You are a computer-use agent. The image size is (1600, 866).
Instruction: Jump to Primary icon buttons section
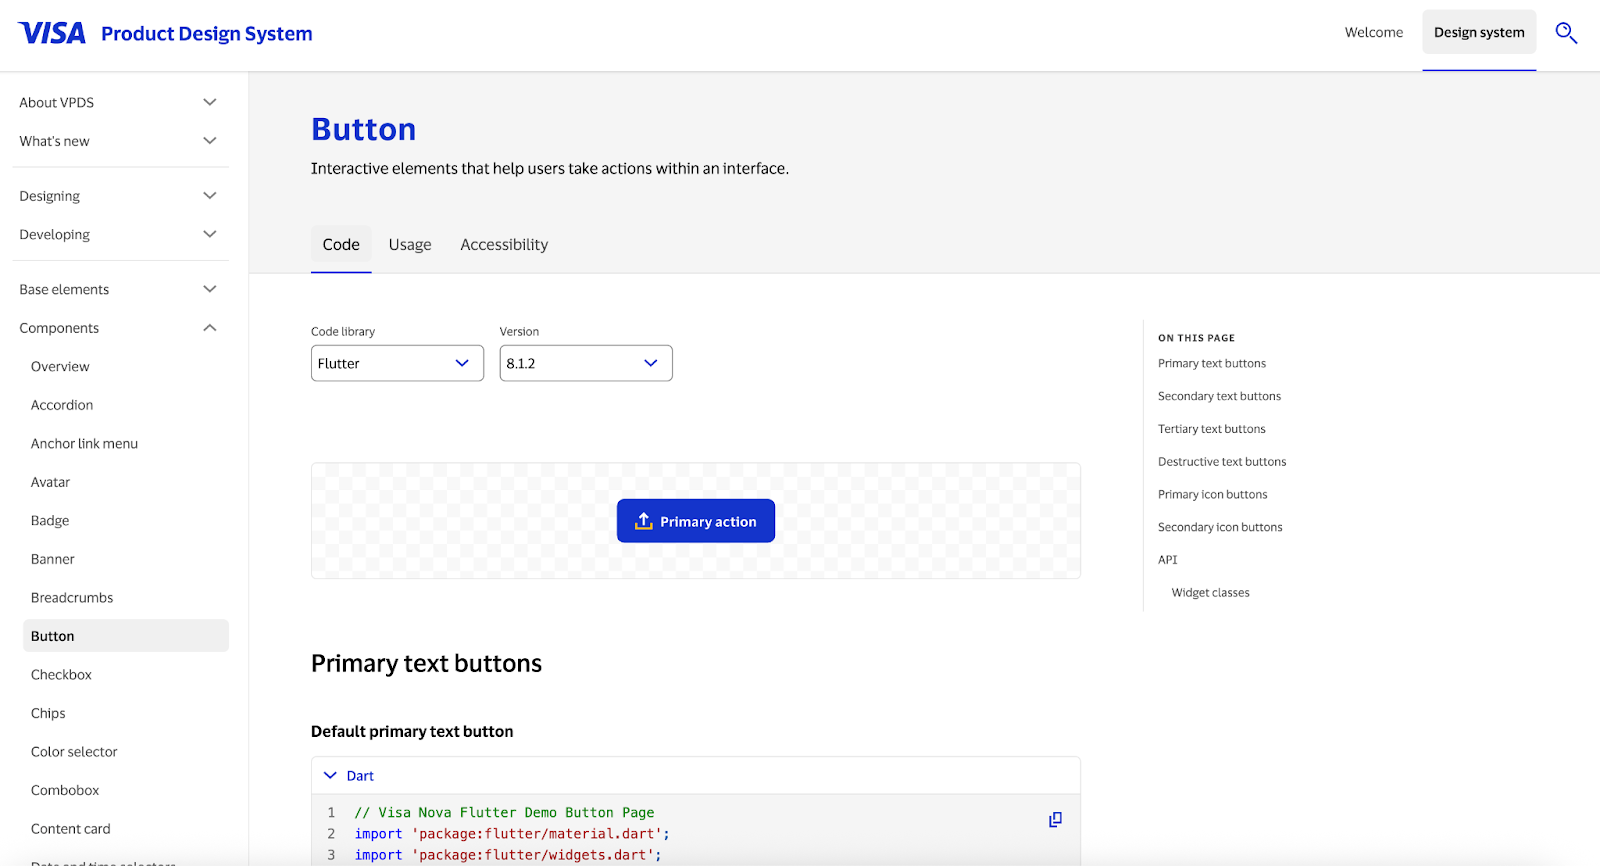pyautogui.click(x=1213, y=495)
